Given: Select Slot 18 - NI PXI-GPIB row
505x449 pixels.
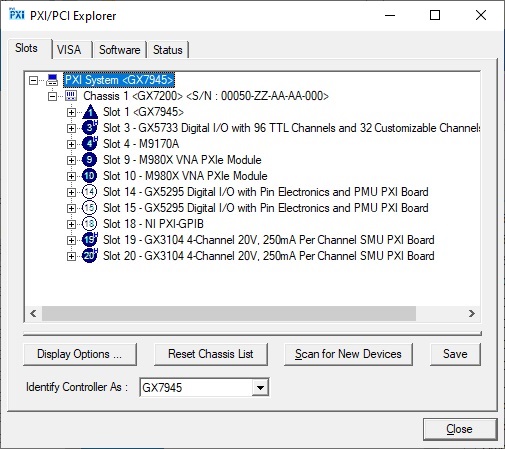Looking at the screenshot, I should pos(153,224).
